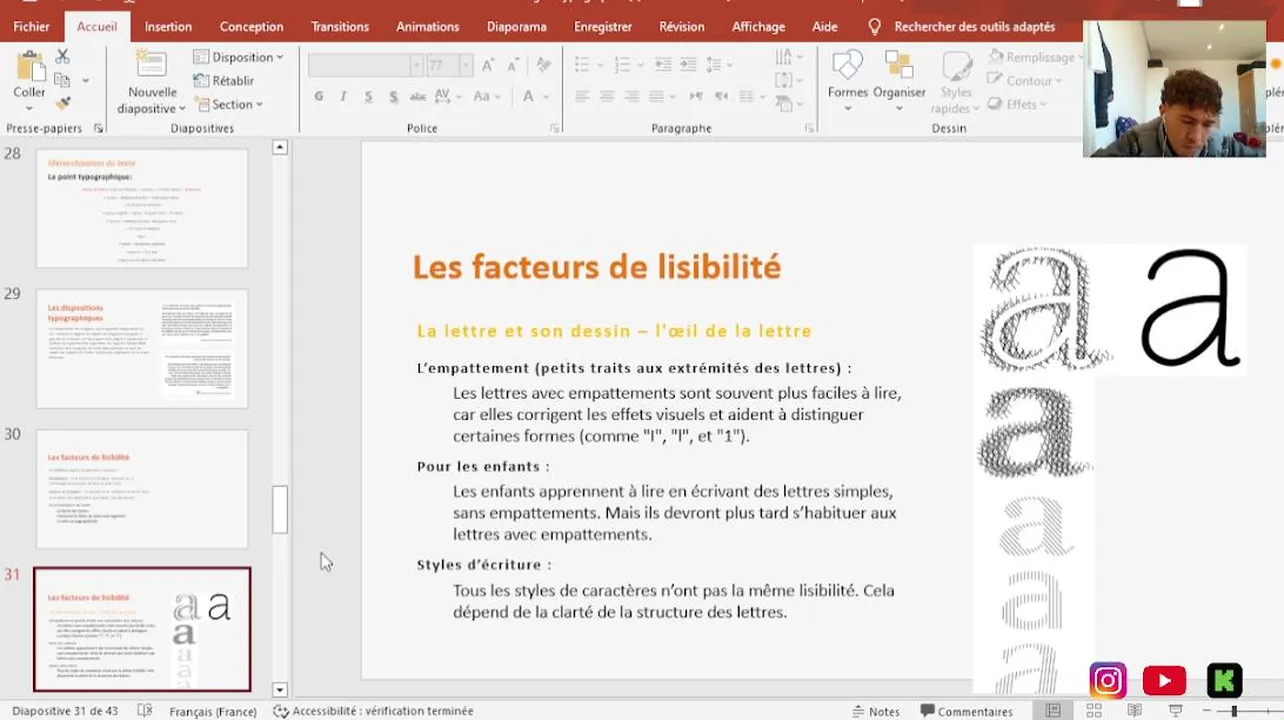Switch to the Animations tab
Image resolution: width=1284 pixels, height=720 pixels.
(428, 27)
